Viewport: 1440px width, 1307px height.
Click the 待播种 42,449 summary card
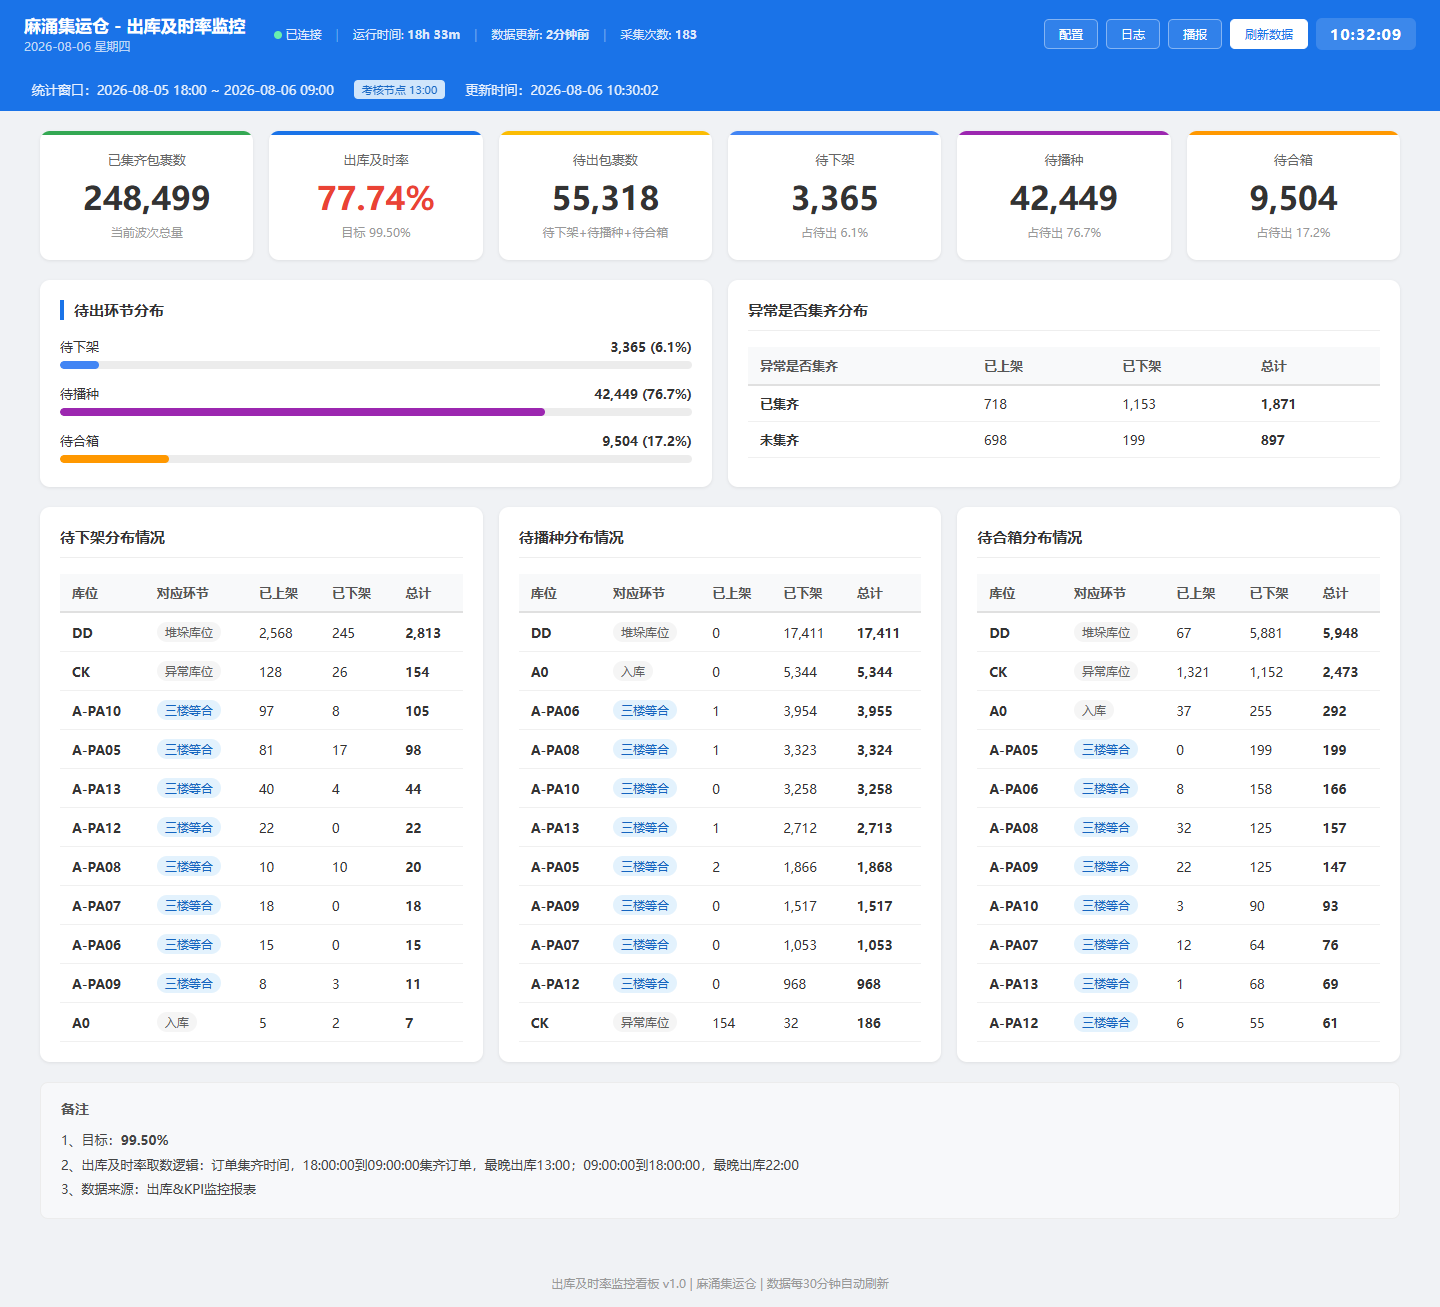(x=1064, y=196)
